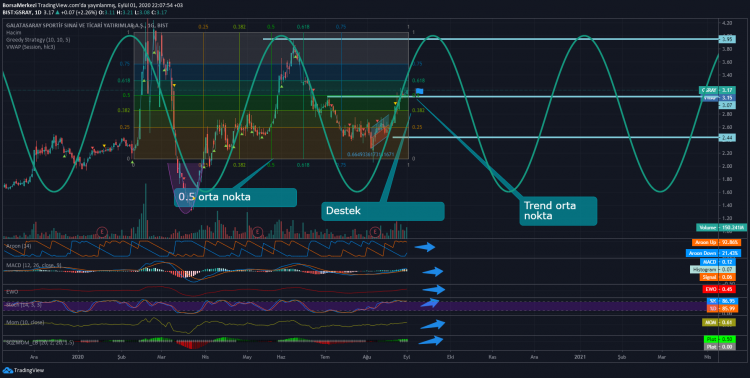This screenshot has width=750, height=378.
Task: Click the TradingView logo at bottom left
Action: (x=23, y=370)
